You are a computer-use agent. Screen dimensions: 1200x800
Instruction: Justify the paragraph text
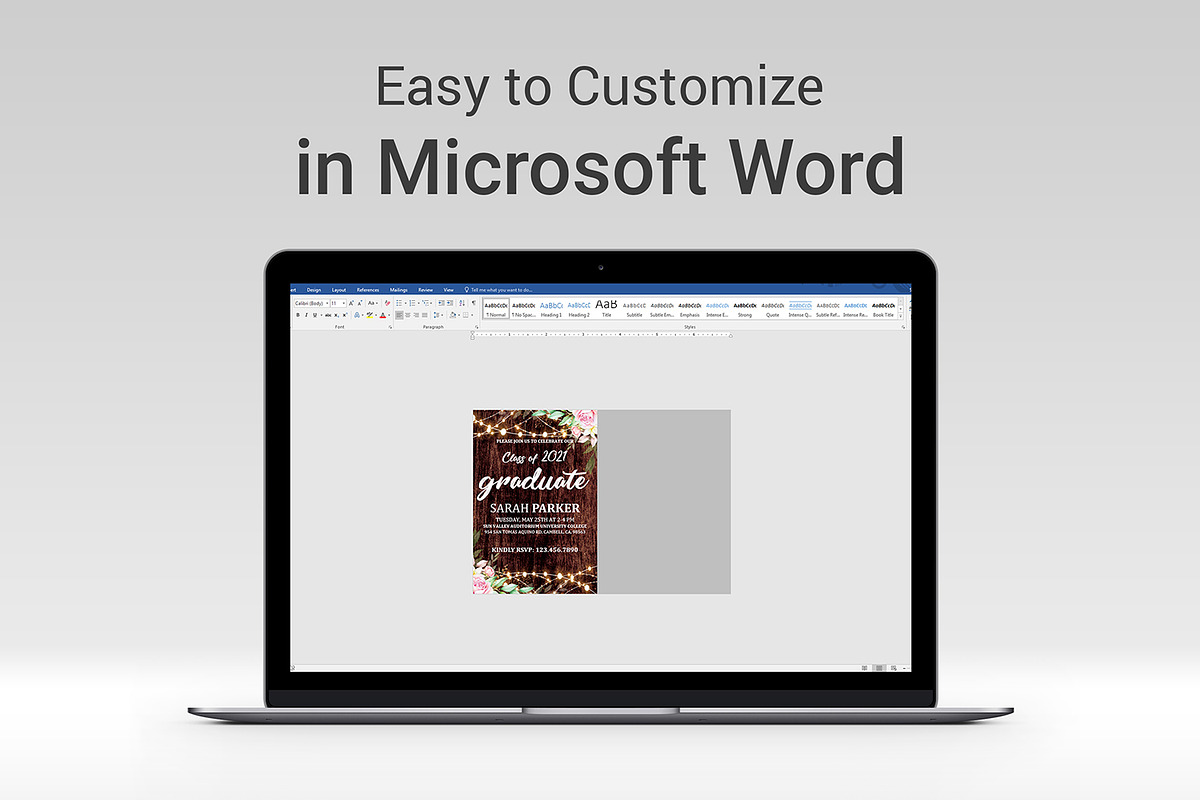coord(425,315)
